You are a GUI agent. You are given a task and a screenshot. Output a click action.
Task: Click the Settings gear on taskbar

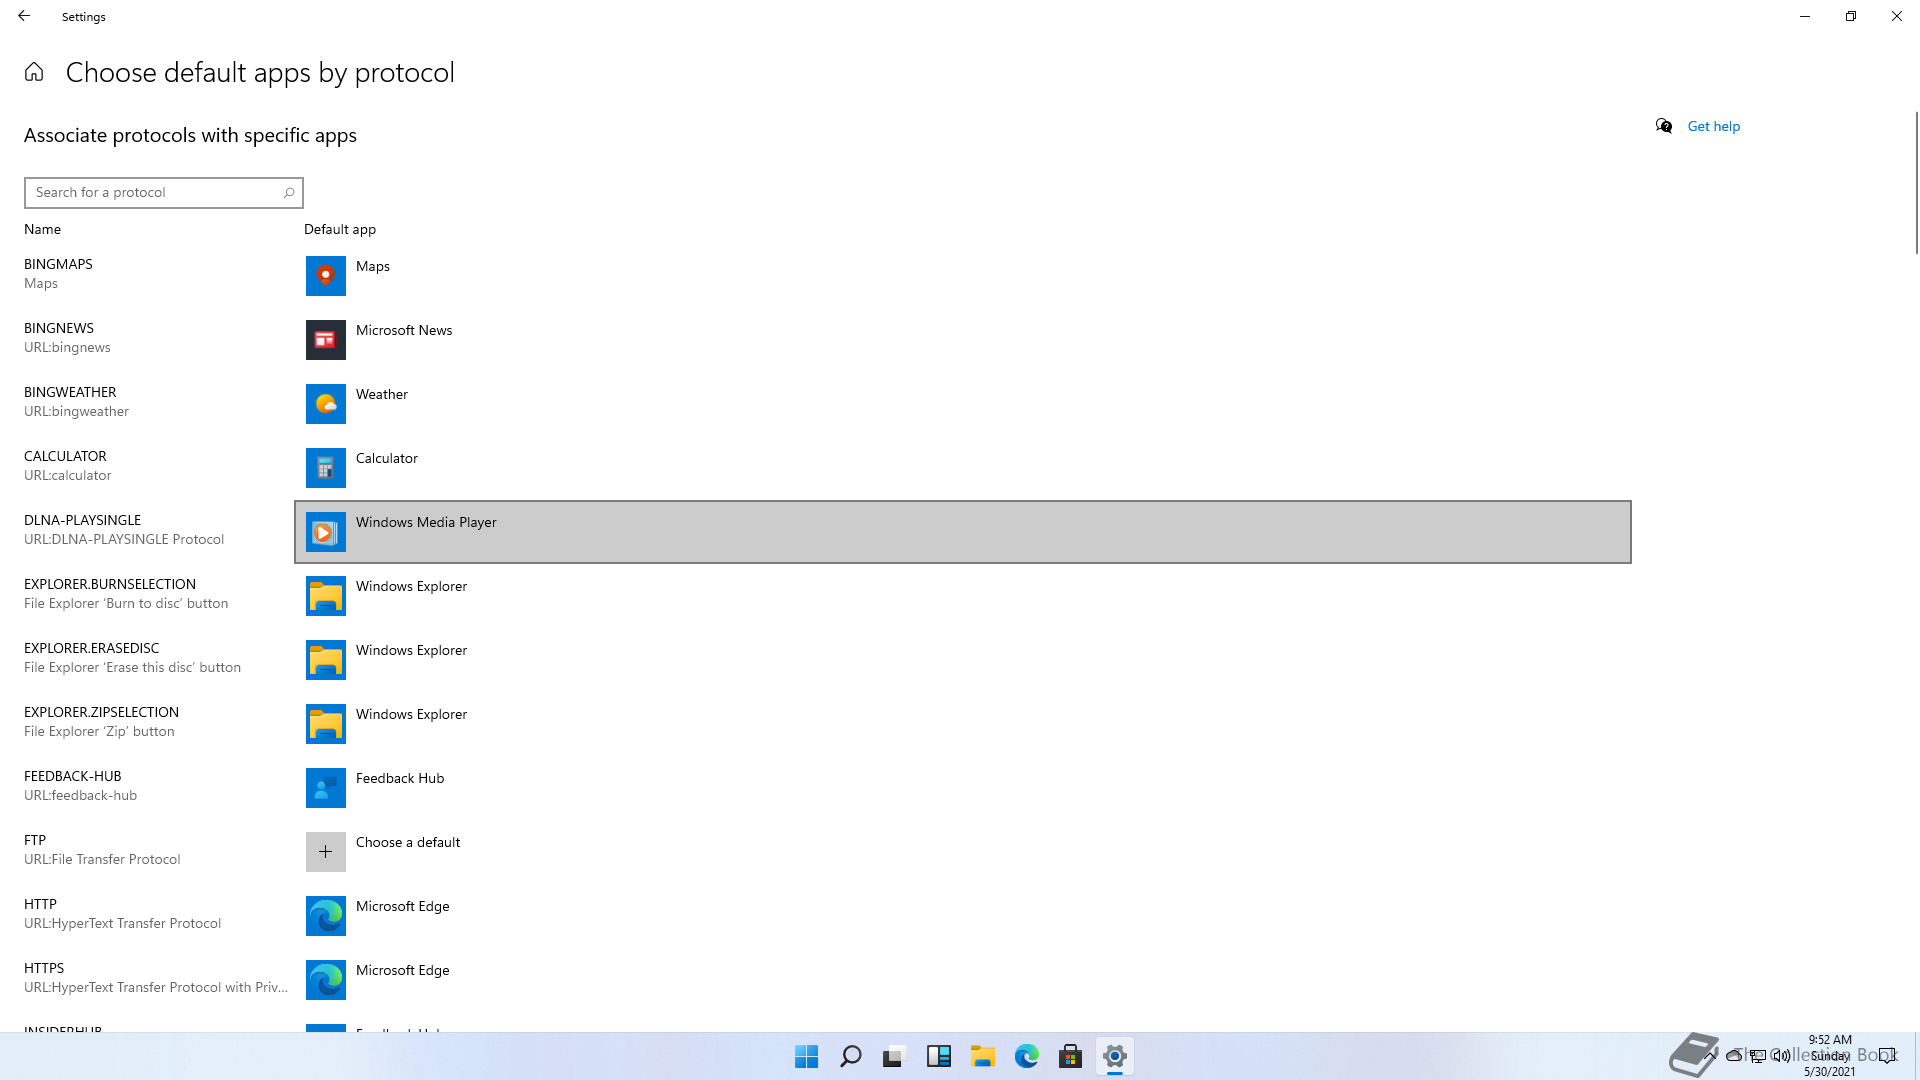click(1115, 1056)
